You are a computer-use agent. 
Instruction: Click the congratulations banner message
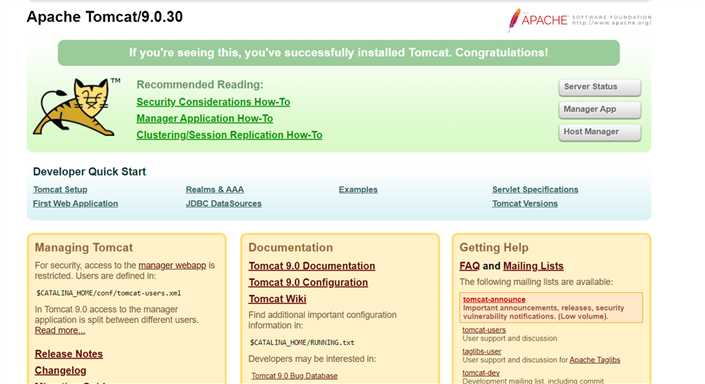coord(339,53)
